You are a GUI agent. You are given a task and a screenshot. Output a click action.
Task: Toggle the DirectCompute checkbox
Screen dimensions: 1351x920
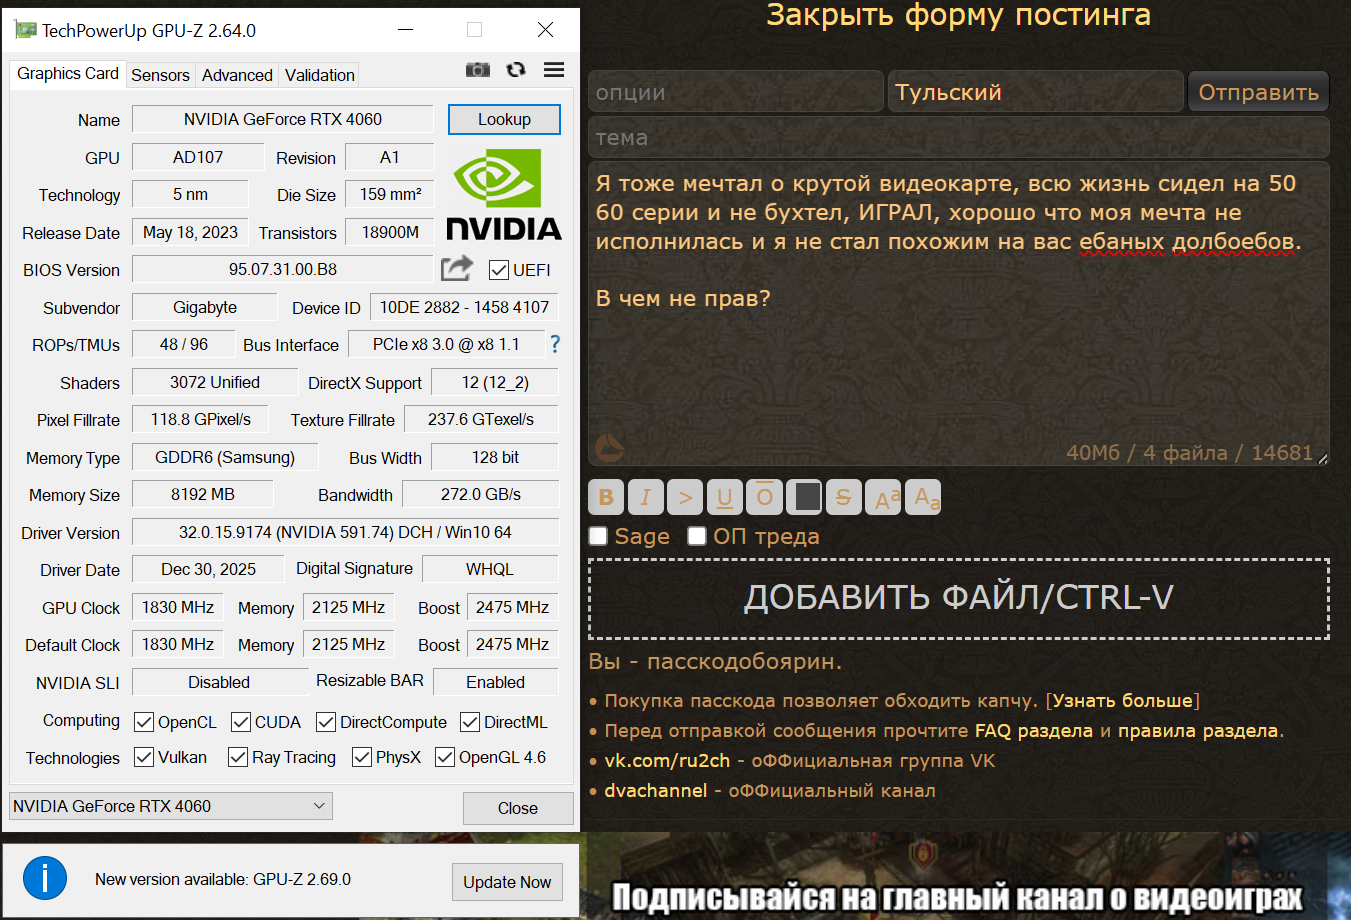point(326,722)
